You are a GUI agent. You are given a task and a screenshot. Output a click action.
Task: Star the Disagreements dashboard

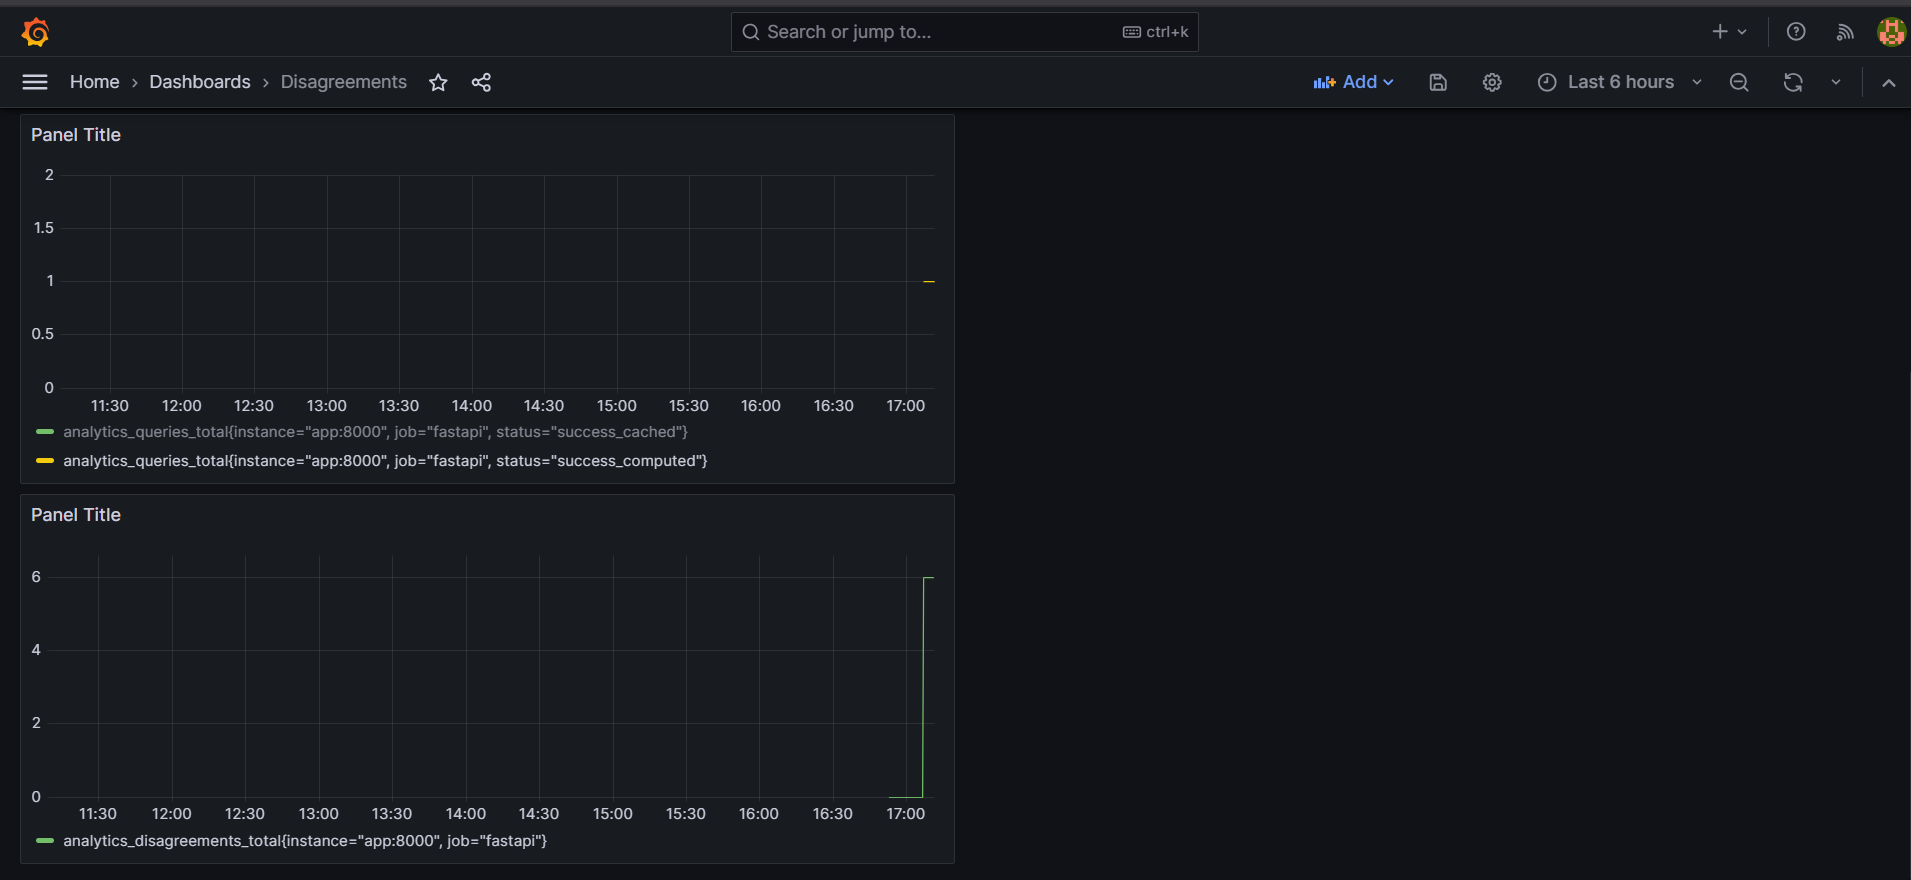tap(438, 82)
